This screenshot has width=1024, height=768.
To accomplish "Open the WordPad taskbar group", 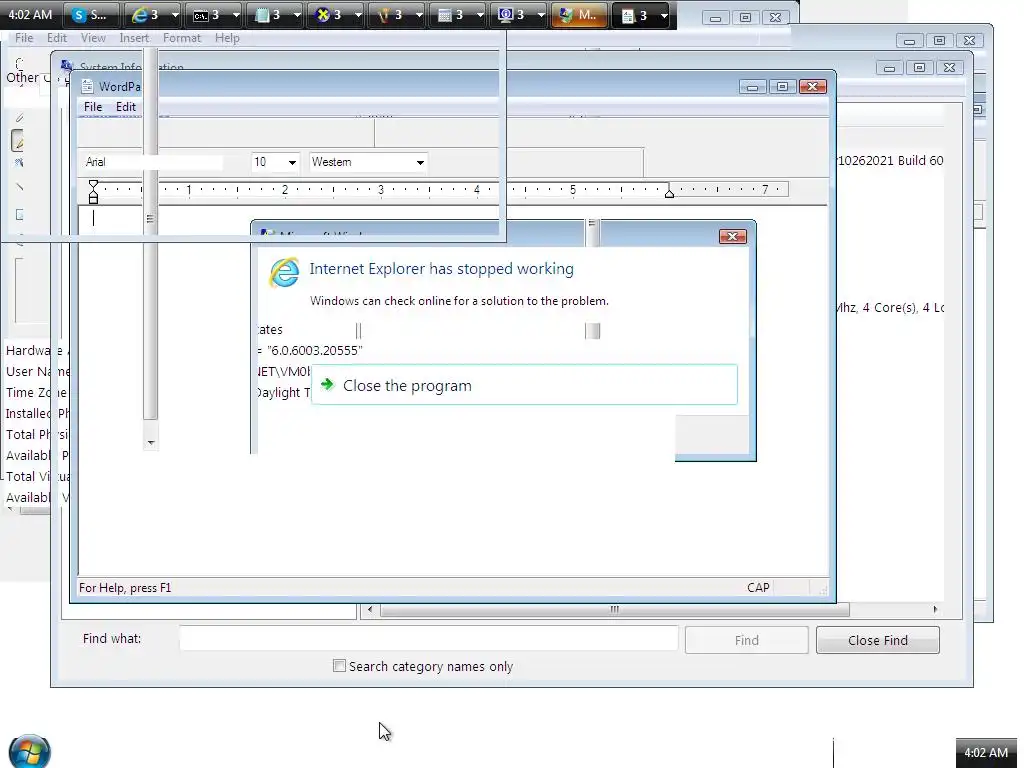I will pyautogui.click(x=641, y=15).
